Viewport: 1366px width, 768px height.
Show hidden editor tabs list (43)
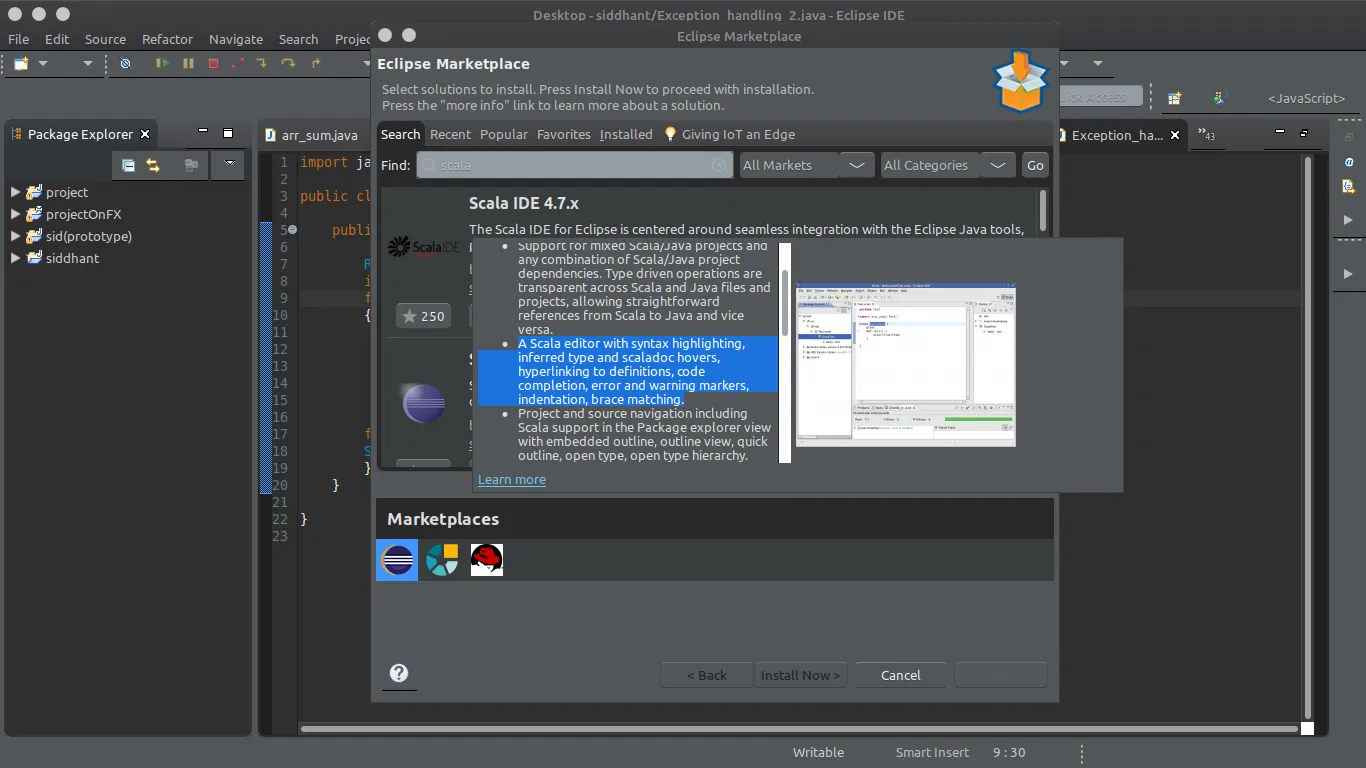pyautogui.click(x=1206, y=134)
